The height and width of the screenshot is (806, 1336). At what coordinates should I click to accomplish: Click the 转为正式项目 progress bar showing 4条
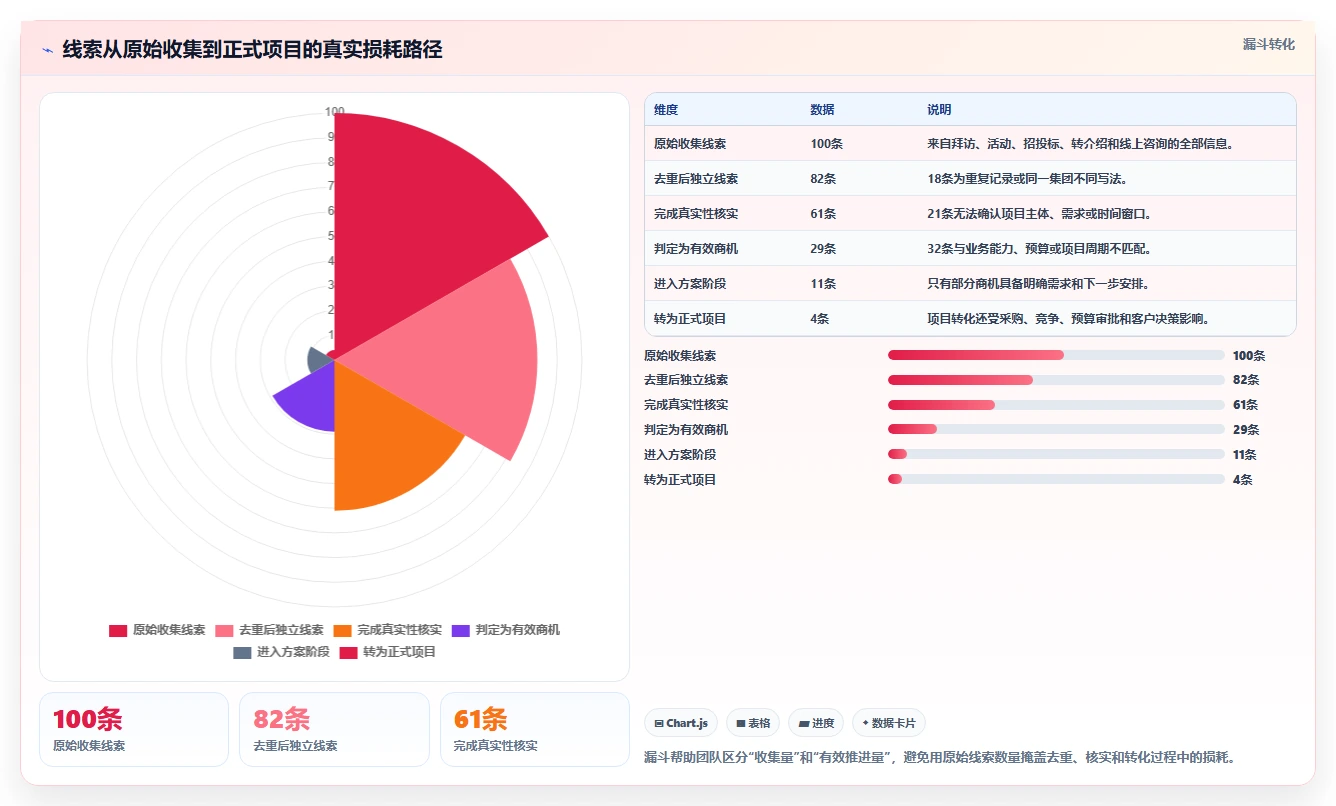point(1056,479)
